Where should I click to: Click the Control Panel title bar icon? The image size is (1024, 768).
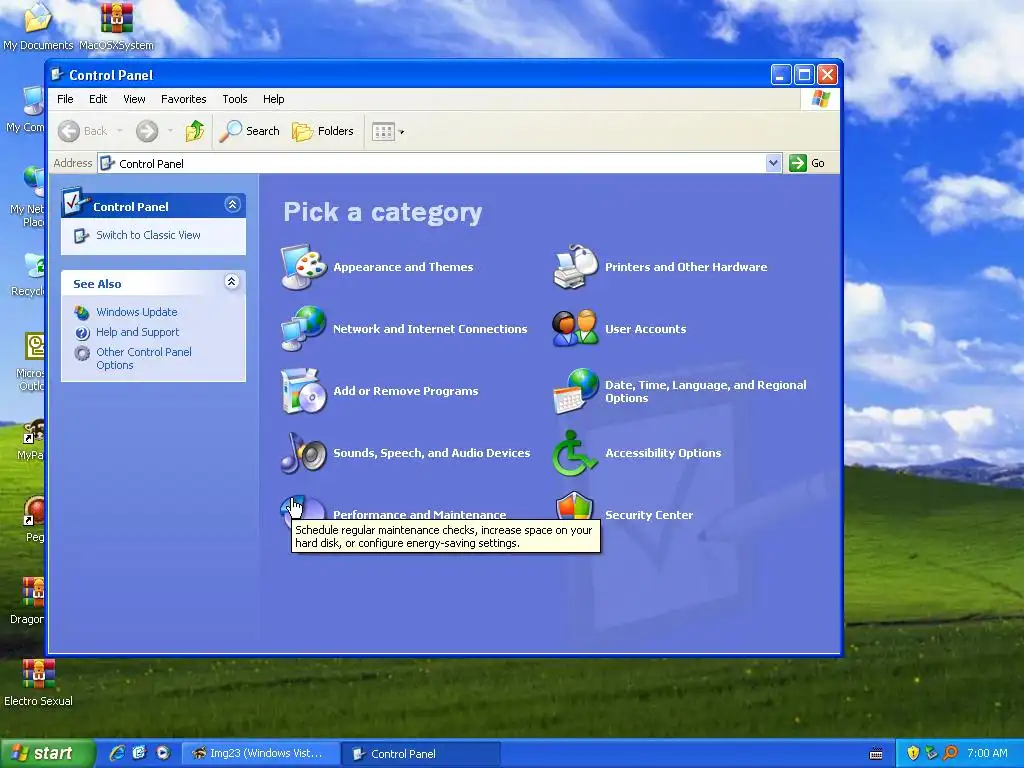[x=57, y=74]
